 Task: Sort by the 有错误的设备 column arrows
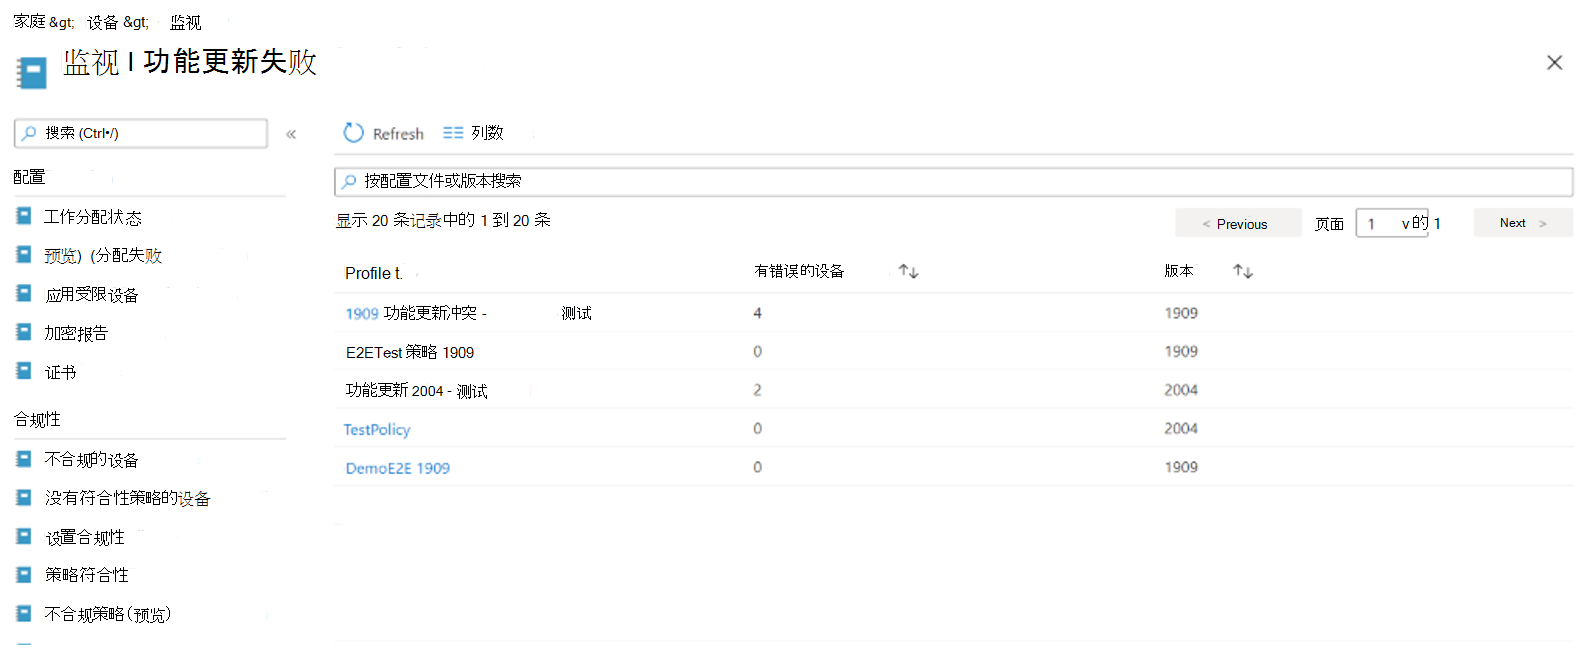908,271
